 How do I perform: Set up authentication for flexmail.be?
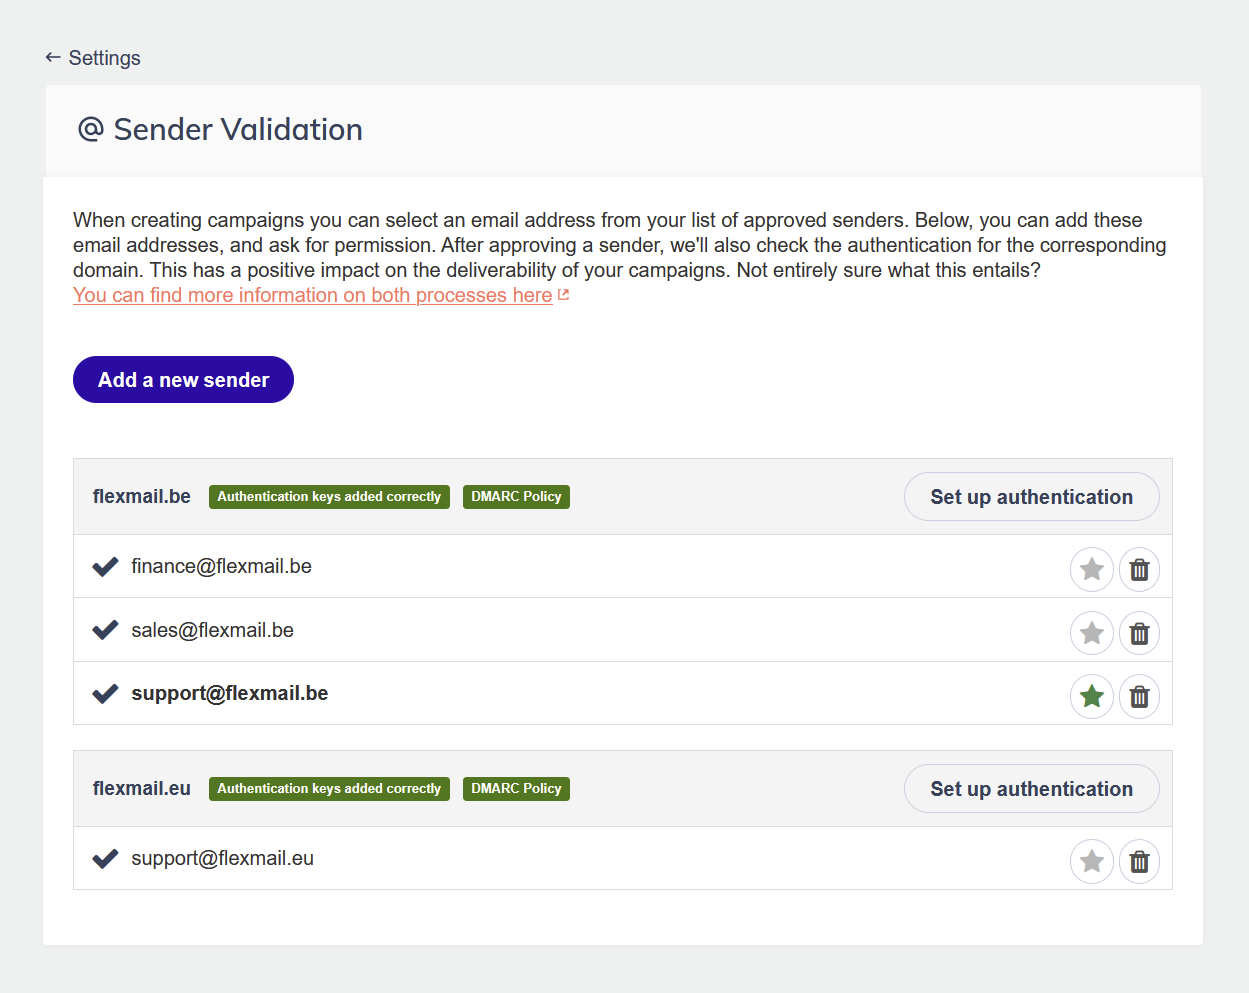[x=1031, y=497]
